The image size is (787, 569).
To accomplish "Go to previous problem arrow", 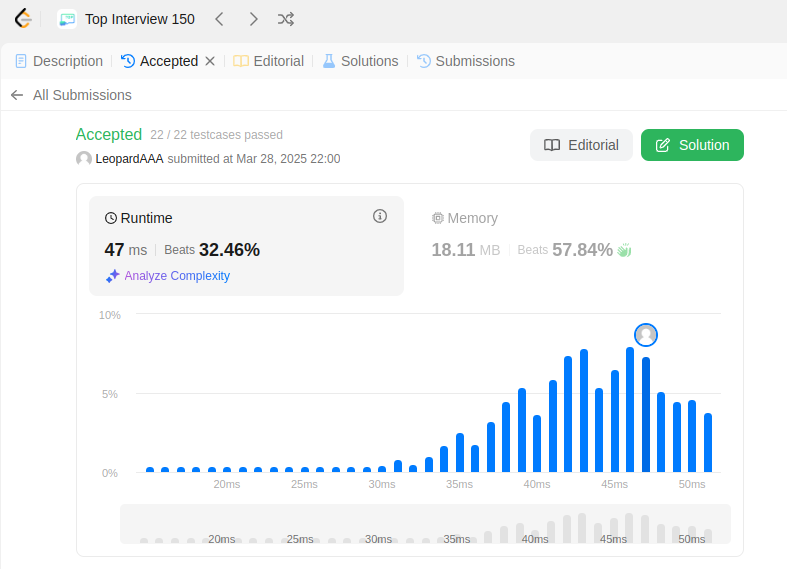I will pos(219,19).
